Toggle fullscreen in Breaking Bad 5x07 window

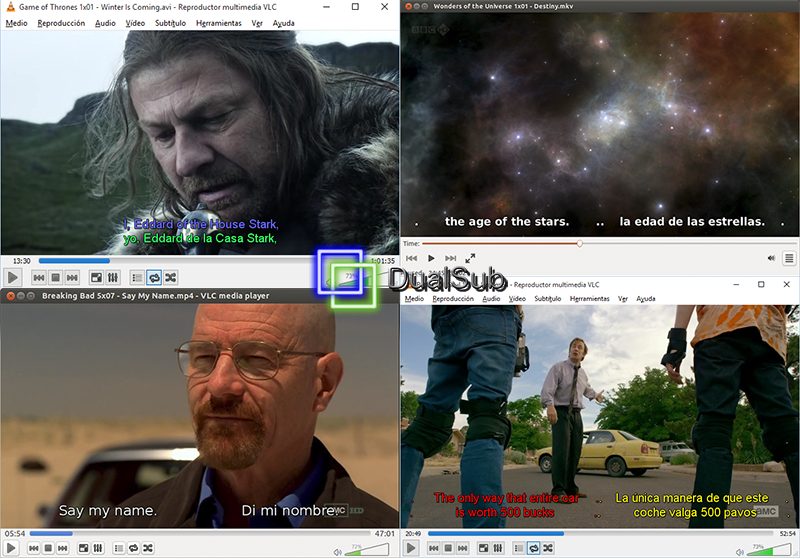click(83, 548)
